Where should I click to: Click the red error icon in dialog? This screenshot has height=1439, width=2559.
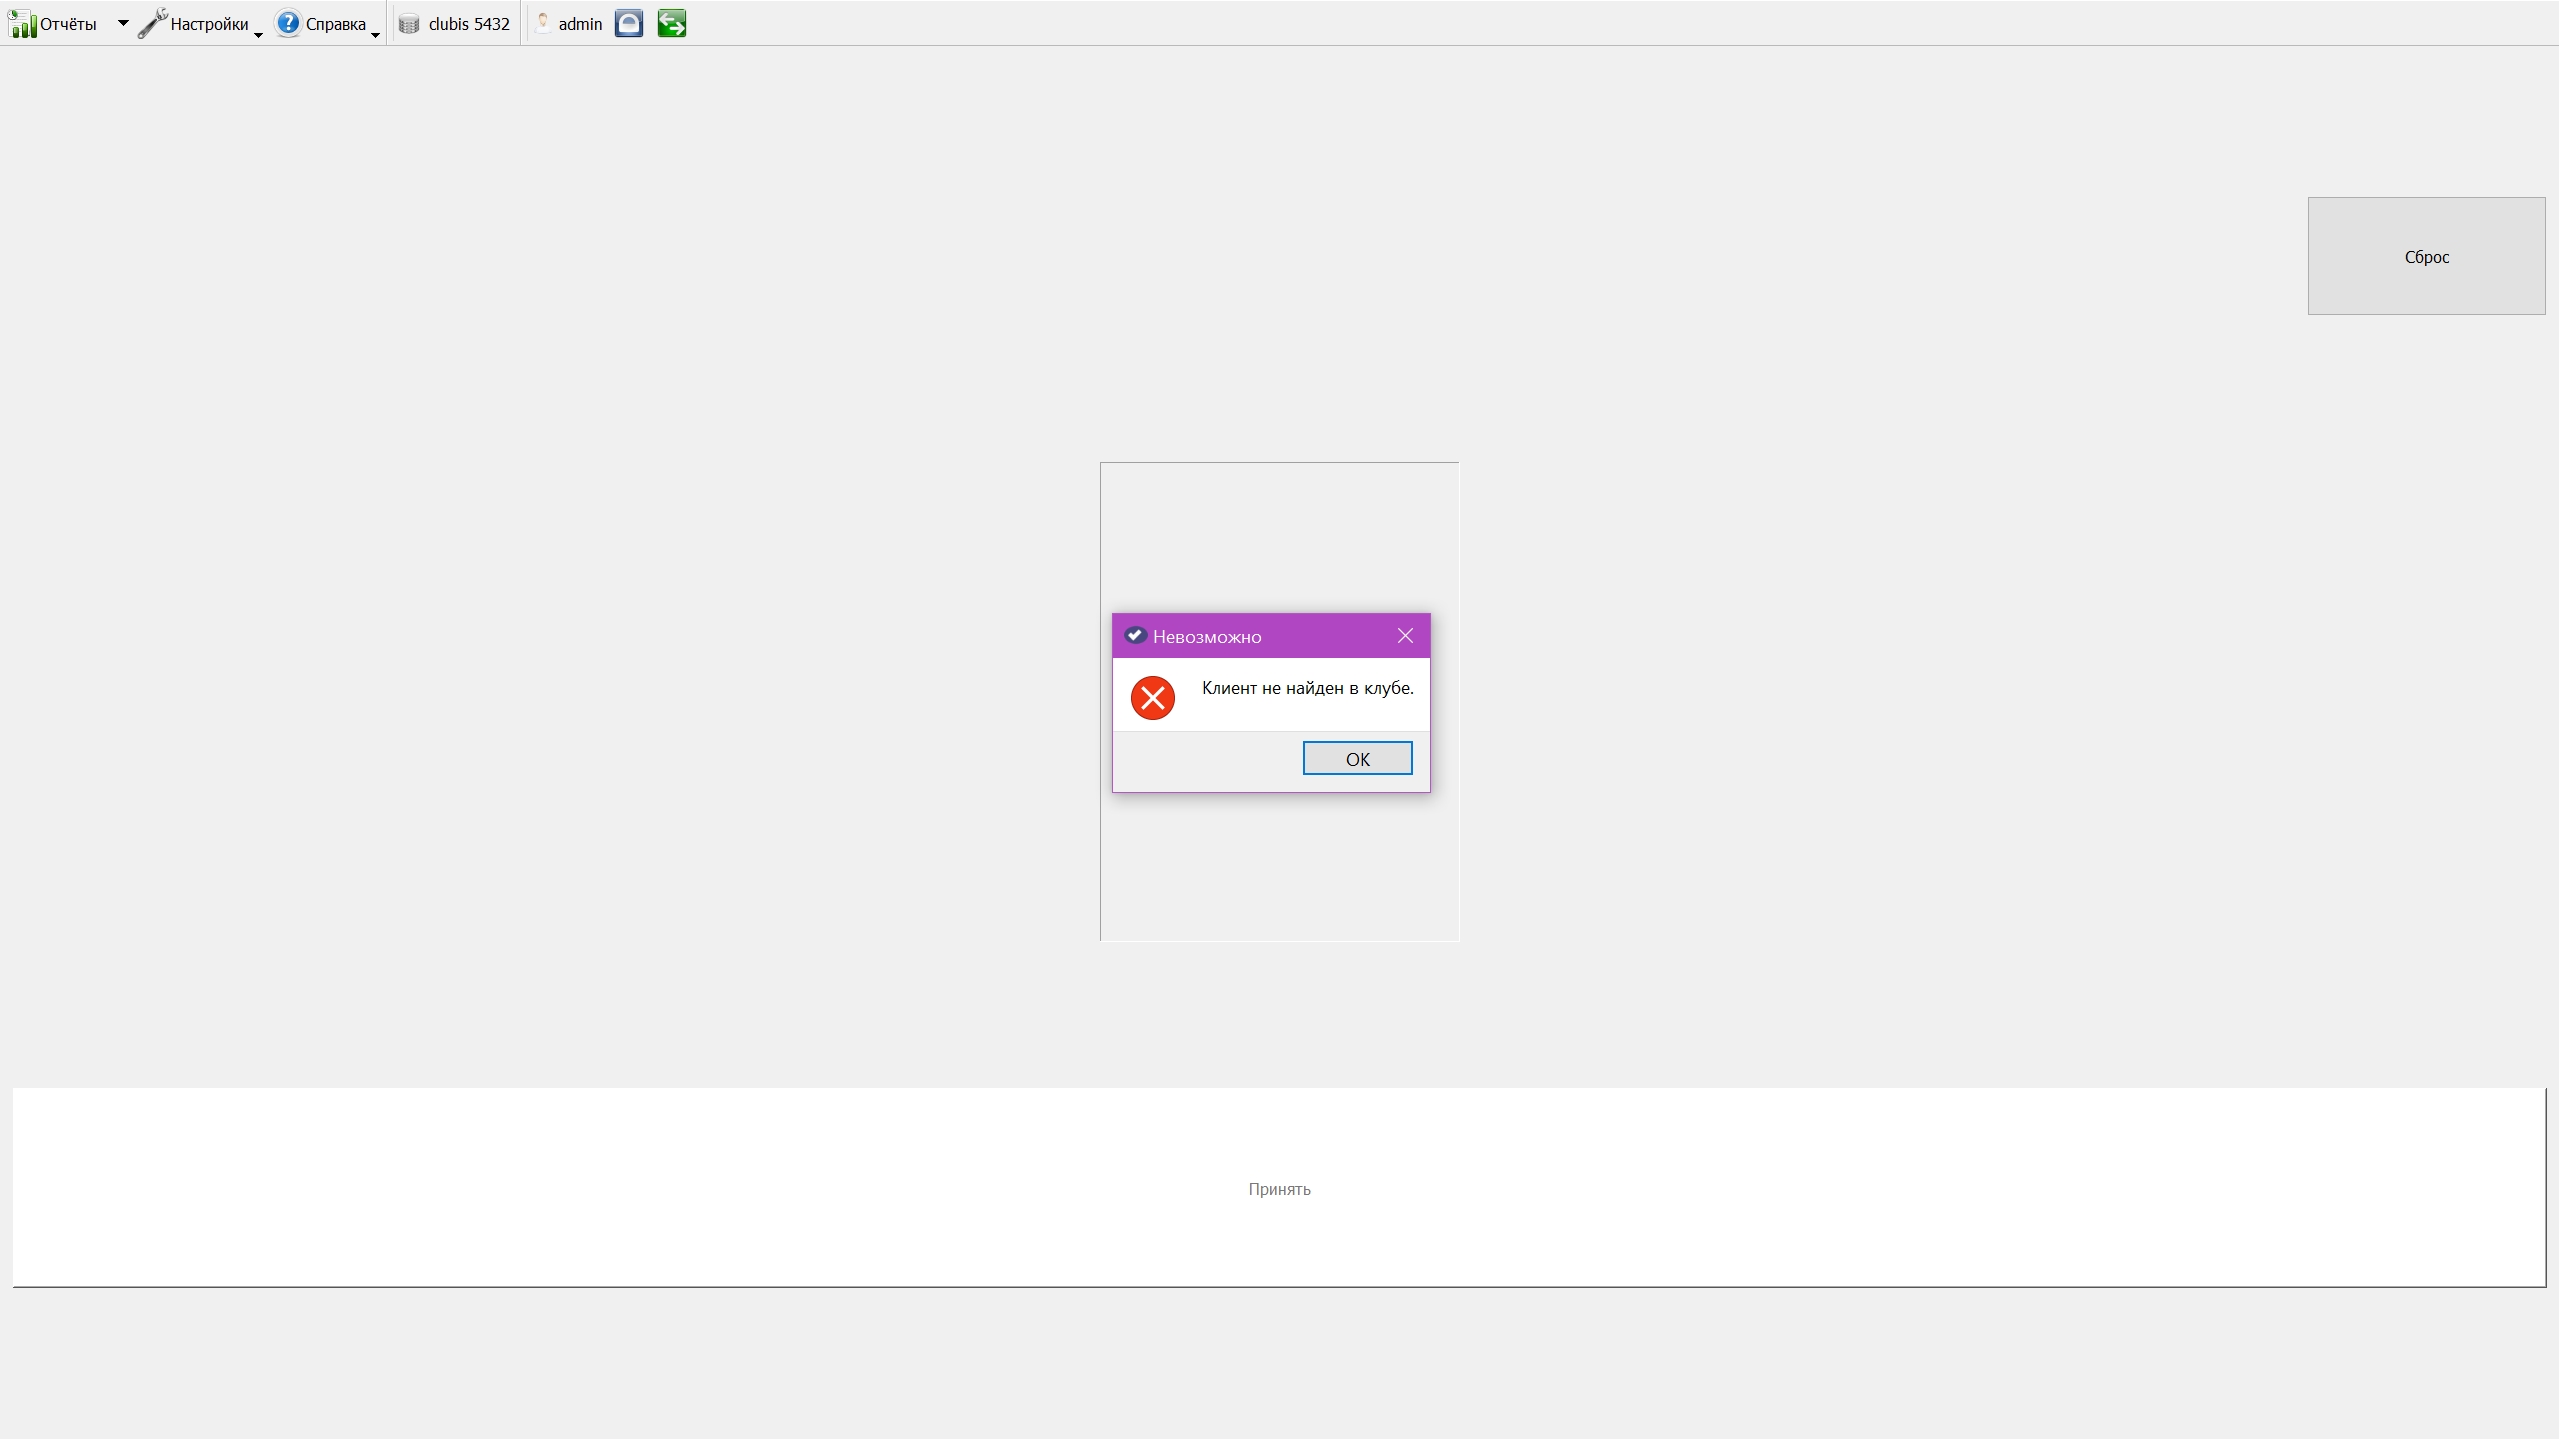coord(1152,698)
